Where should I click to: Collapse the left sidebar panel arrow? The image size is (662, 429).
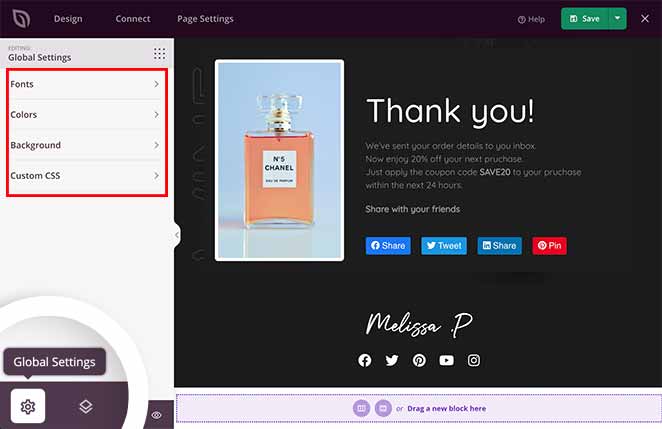click(177, 235)
